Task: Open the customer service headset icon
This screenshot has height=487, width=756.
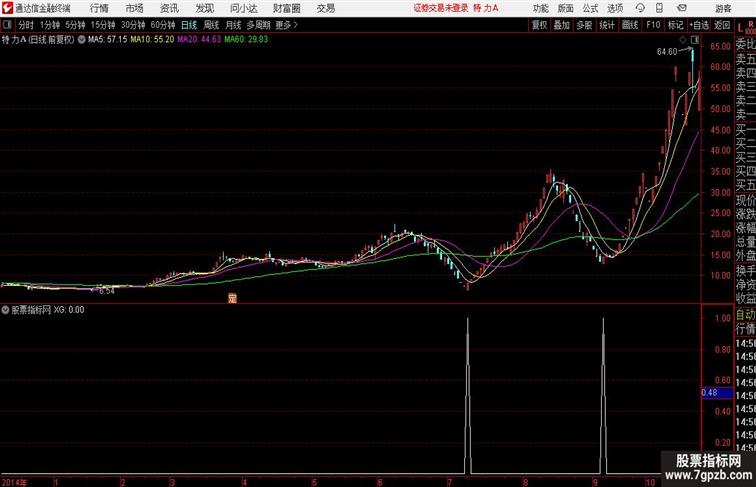Action: [640, 8]
